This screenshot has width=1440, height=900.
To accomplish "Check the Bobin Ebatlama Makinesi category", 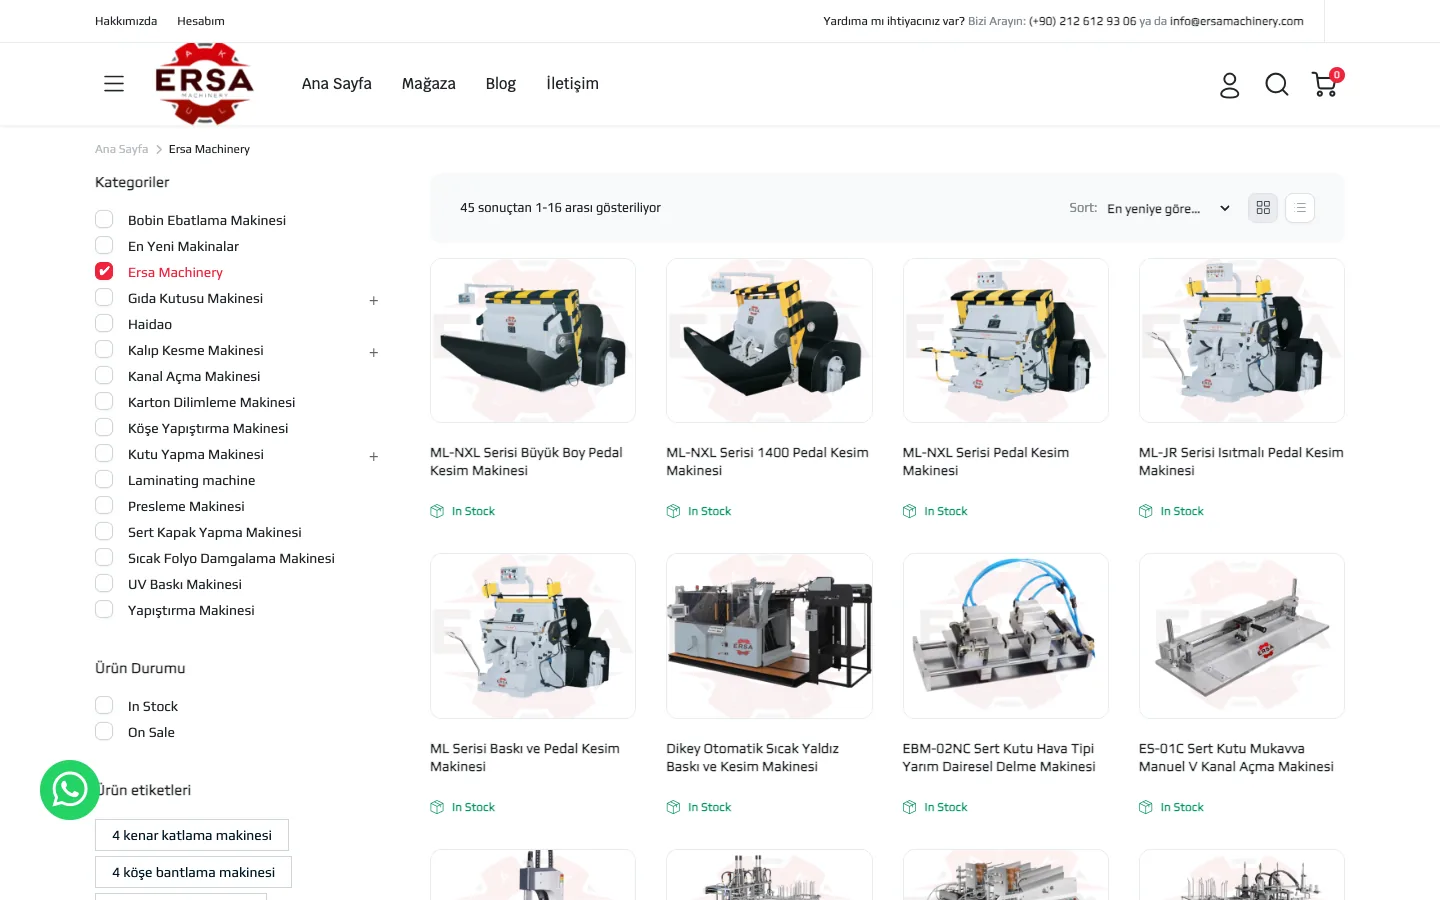I will pyautogui.click(x=104, y=220).
